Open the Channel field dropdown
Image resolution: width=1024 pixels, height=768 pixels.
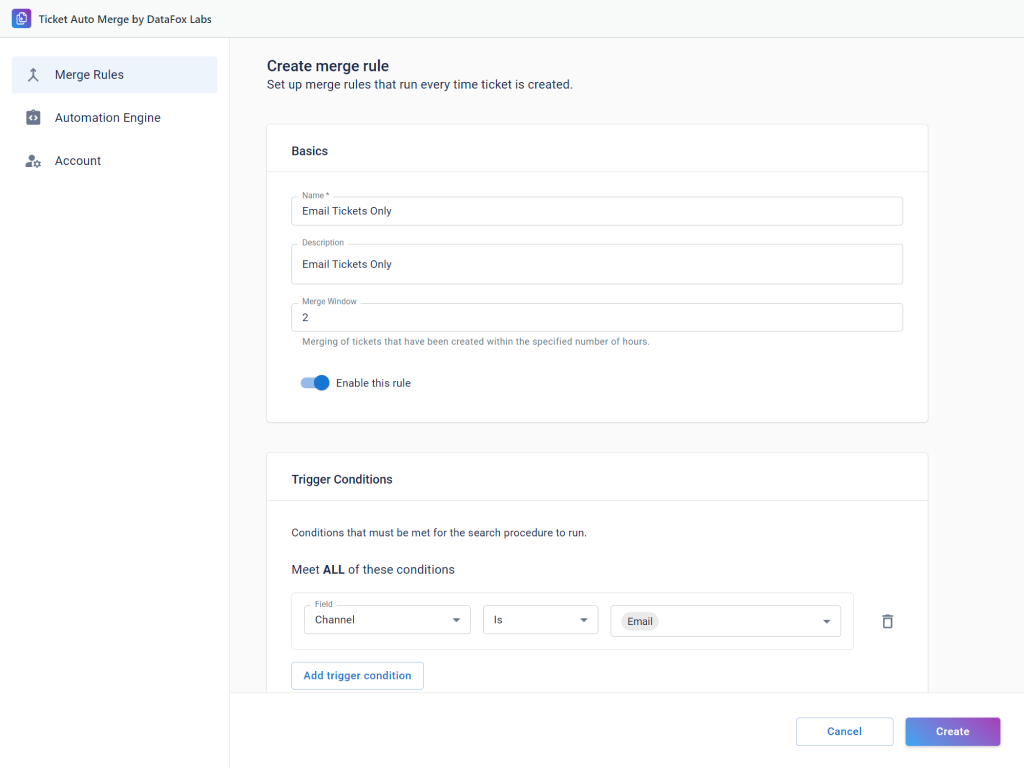(387, 620)
